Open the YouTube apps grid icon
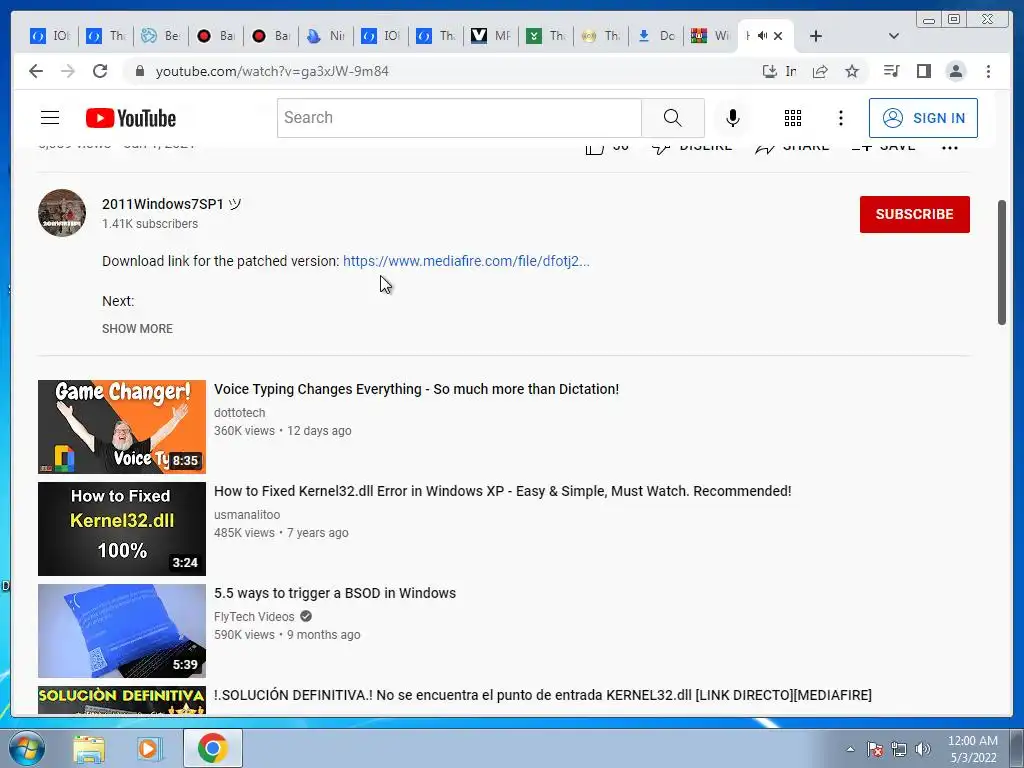 click(793, 118)
